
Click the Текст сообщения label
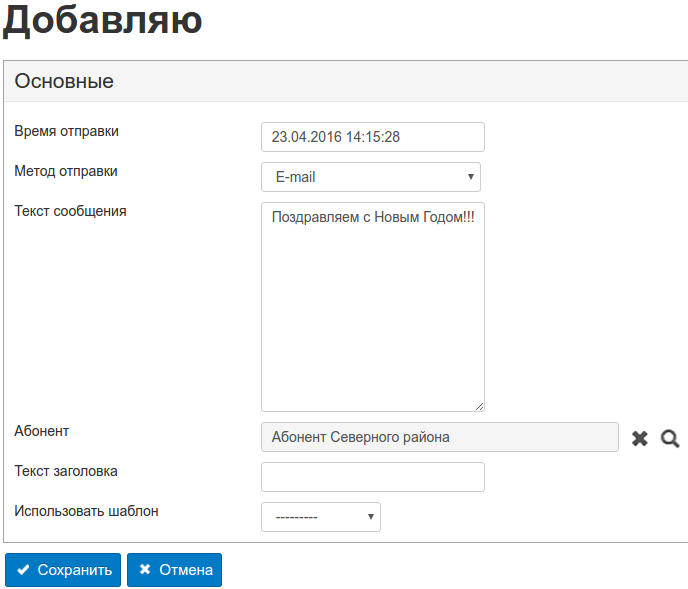click(70, 211)
